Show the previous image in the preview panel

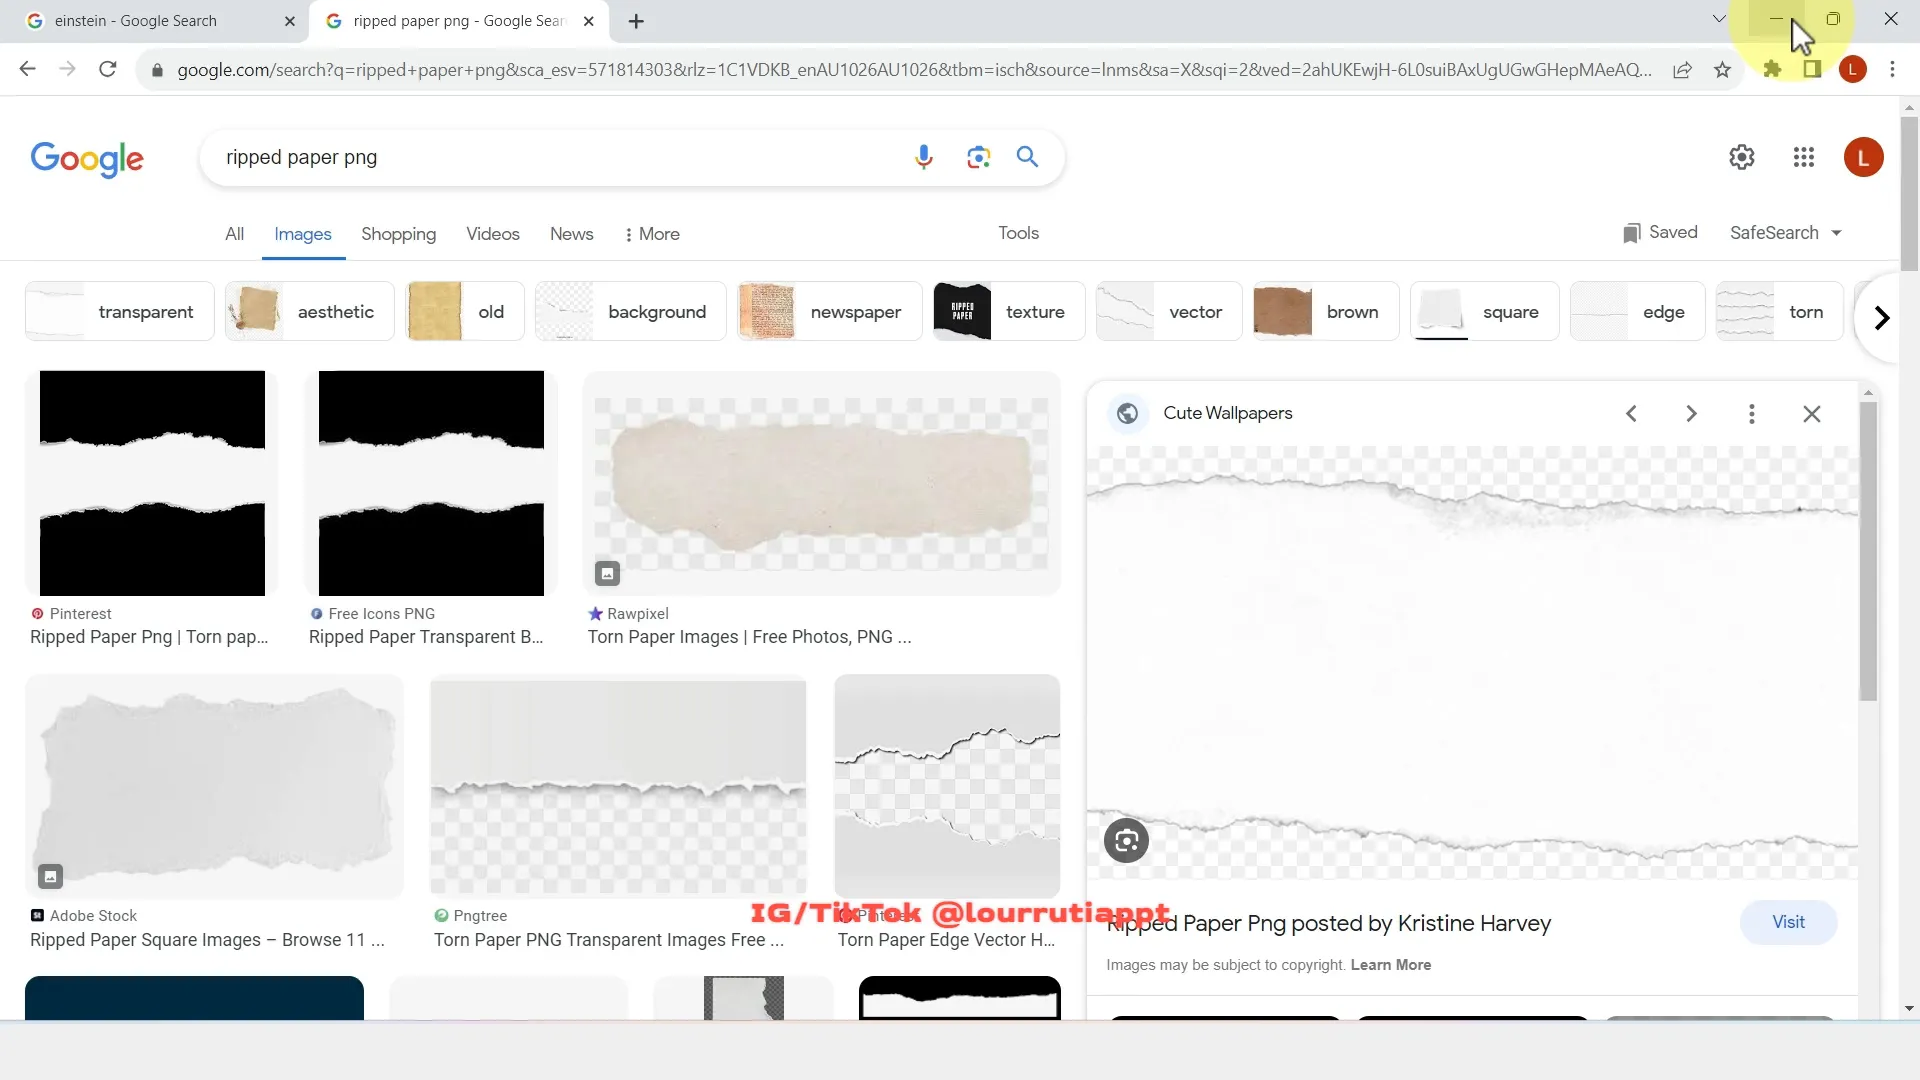coord(1631,413)
